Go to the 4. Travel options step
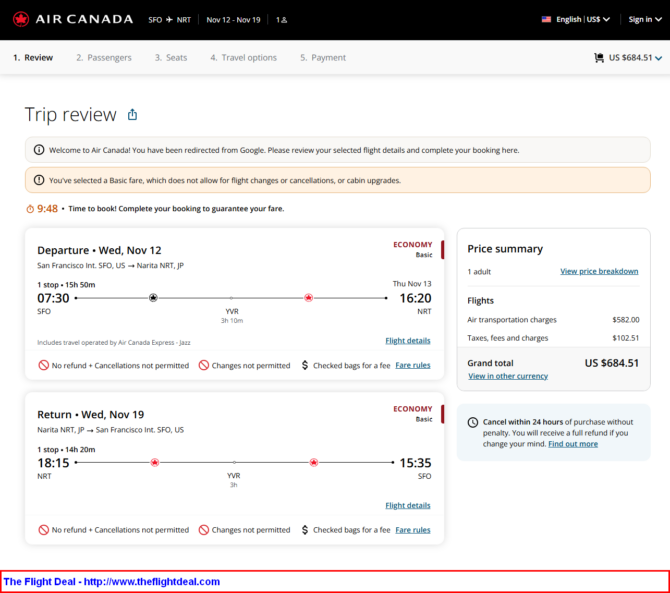 click(x=244, y=58)
